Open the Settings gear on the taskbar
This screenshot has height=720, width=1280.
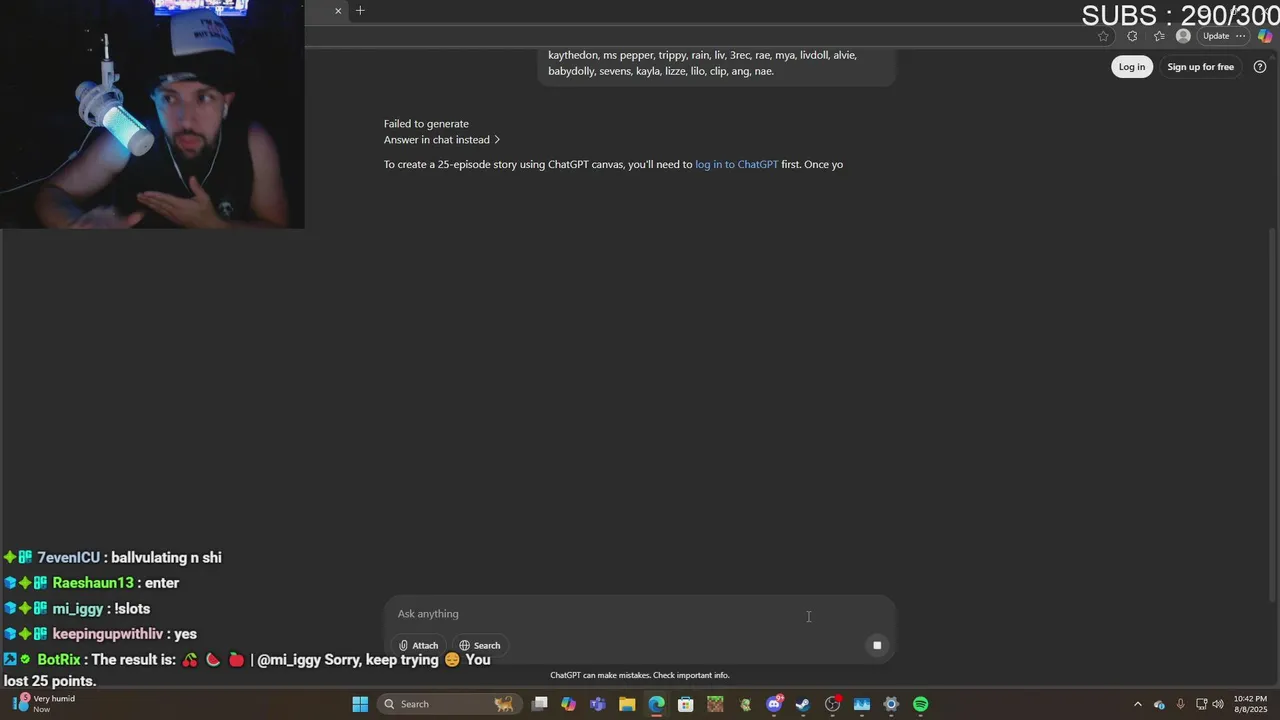891,704
